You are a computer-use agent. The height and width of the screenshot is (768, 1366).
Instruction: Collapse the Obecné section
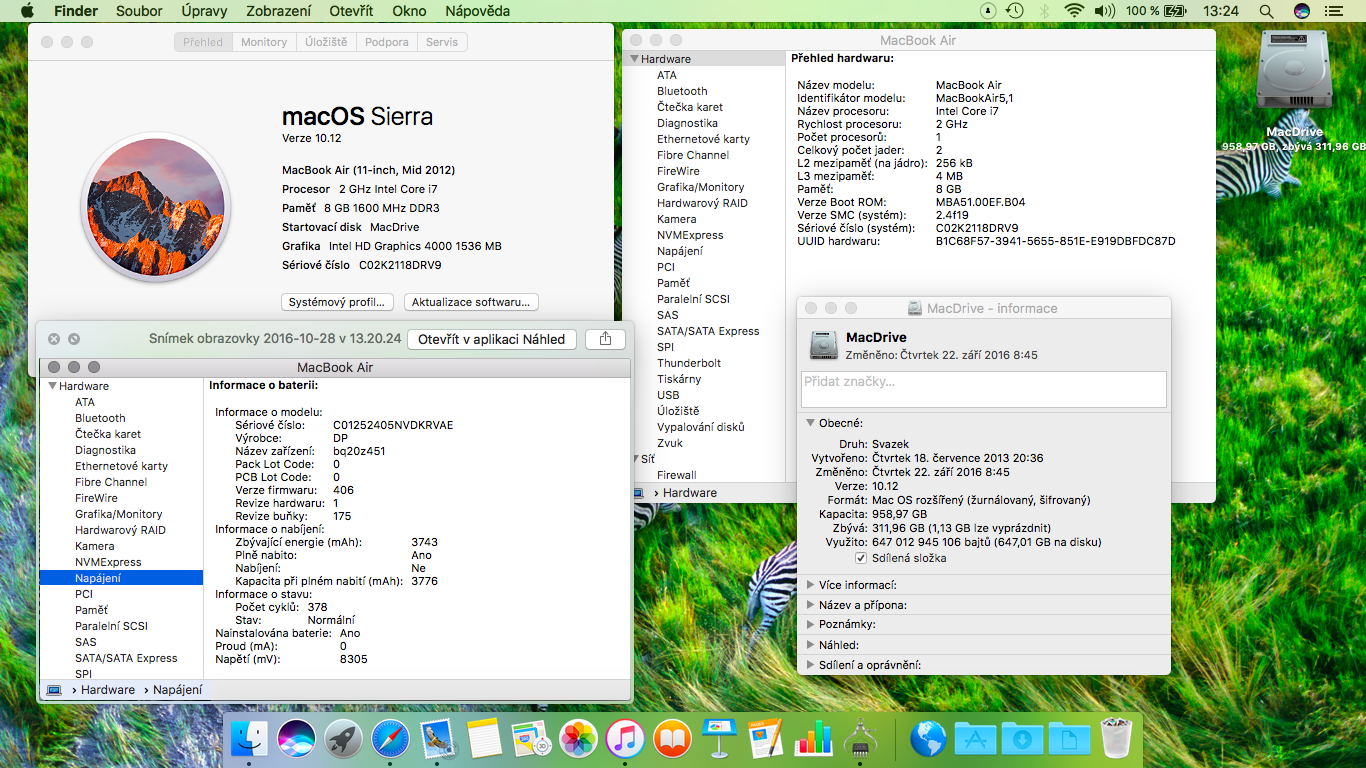(811, 423)
